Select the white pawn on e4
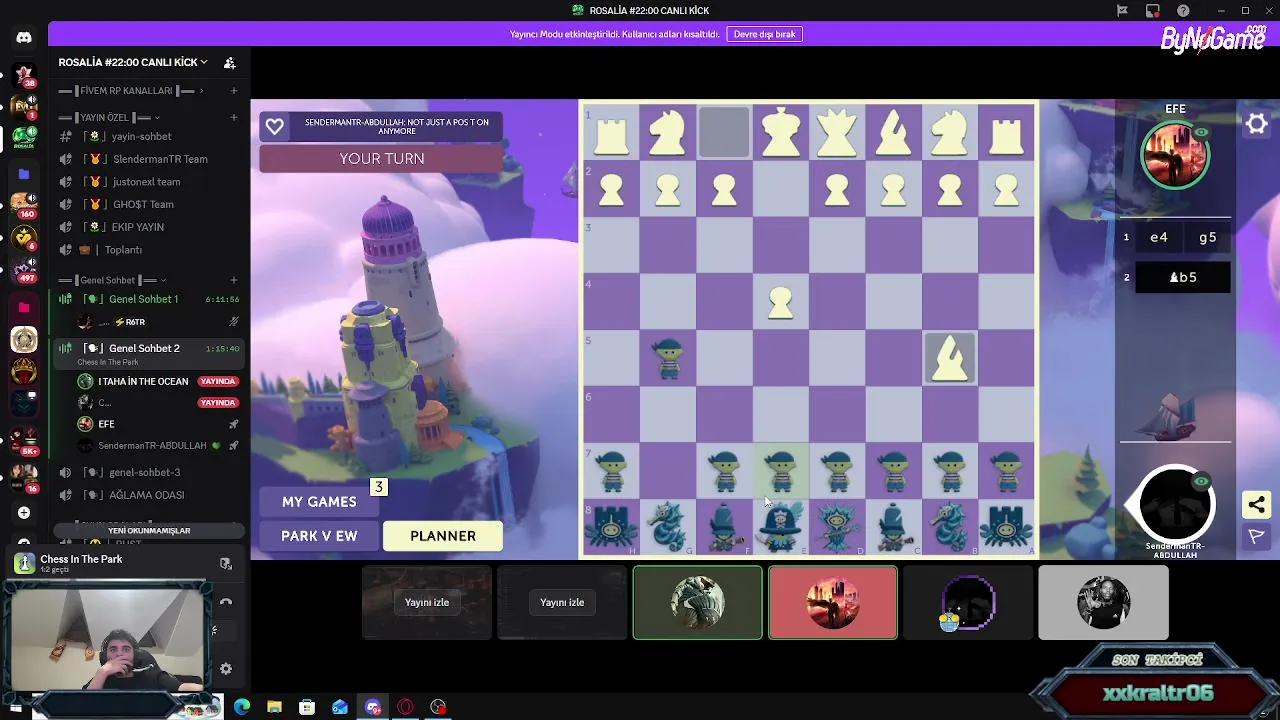Screen dimensions: 1280x720 point(780,303)
